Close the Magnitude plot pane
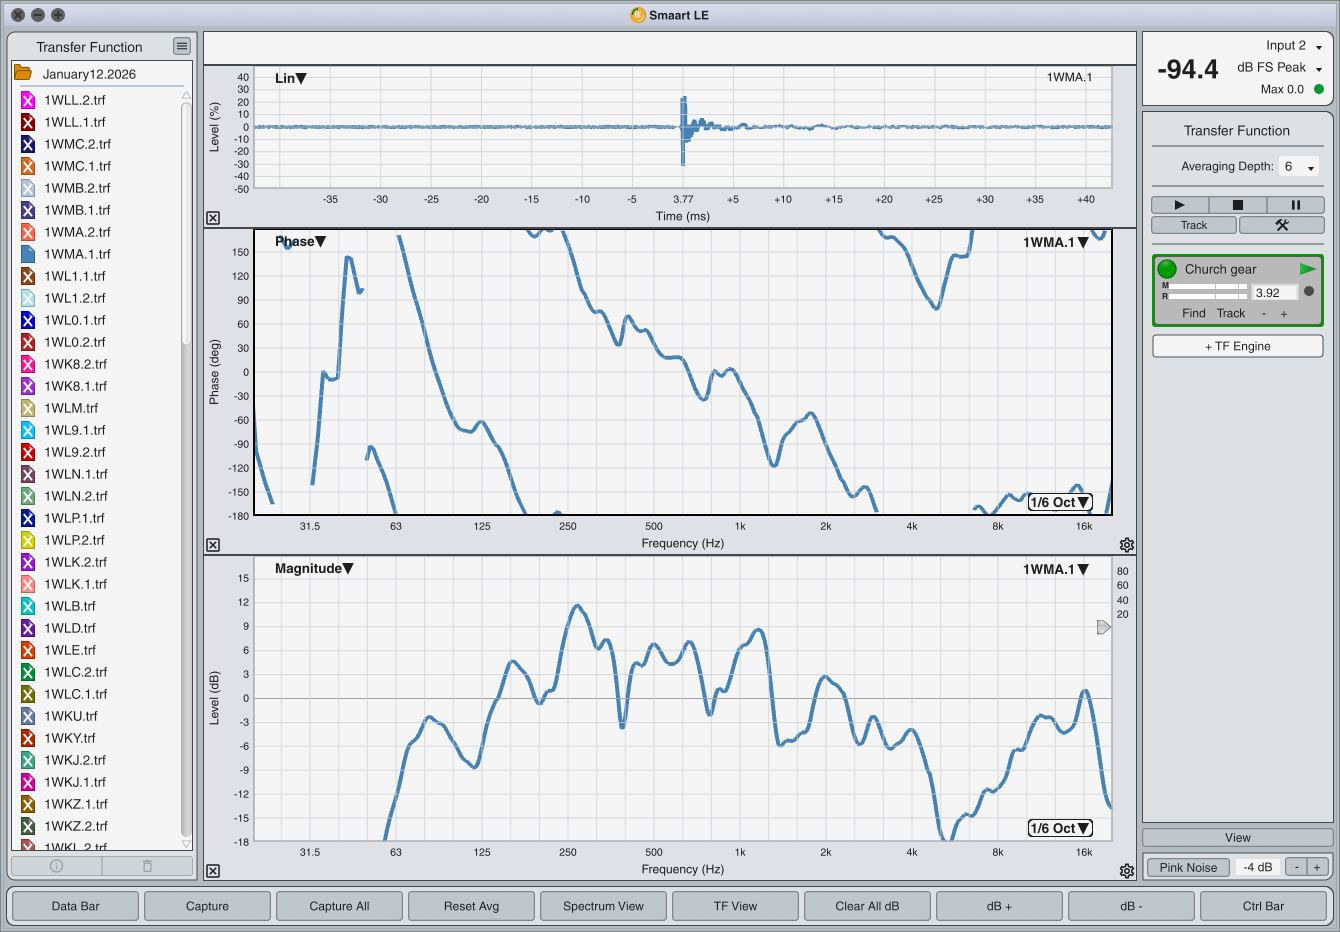The width and height of the screenshot is (1340, 932). (x=213, y=871)
